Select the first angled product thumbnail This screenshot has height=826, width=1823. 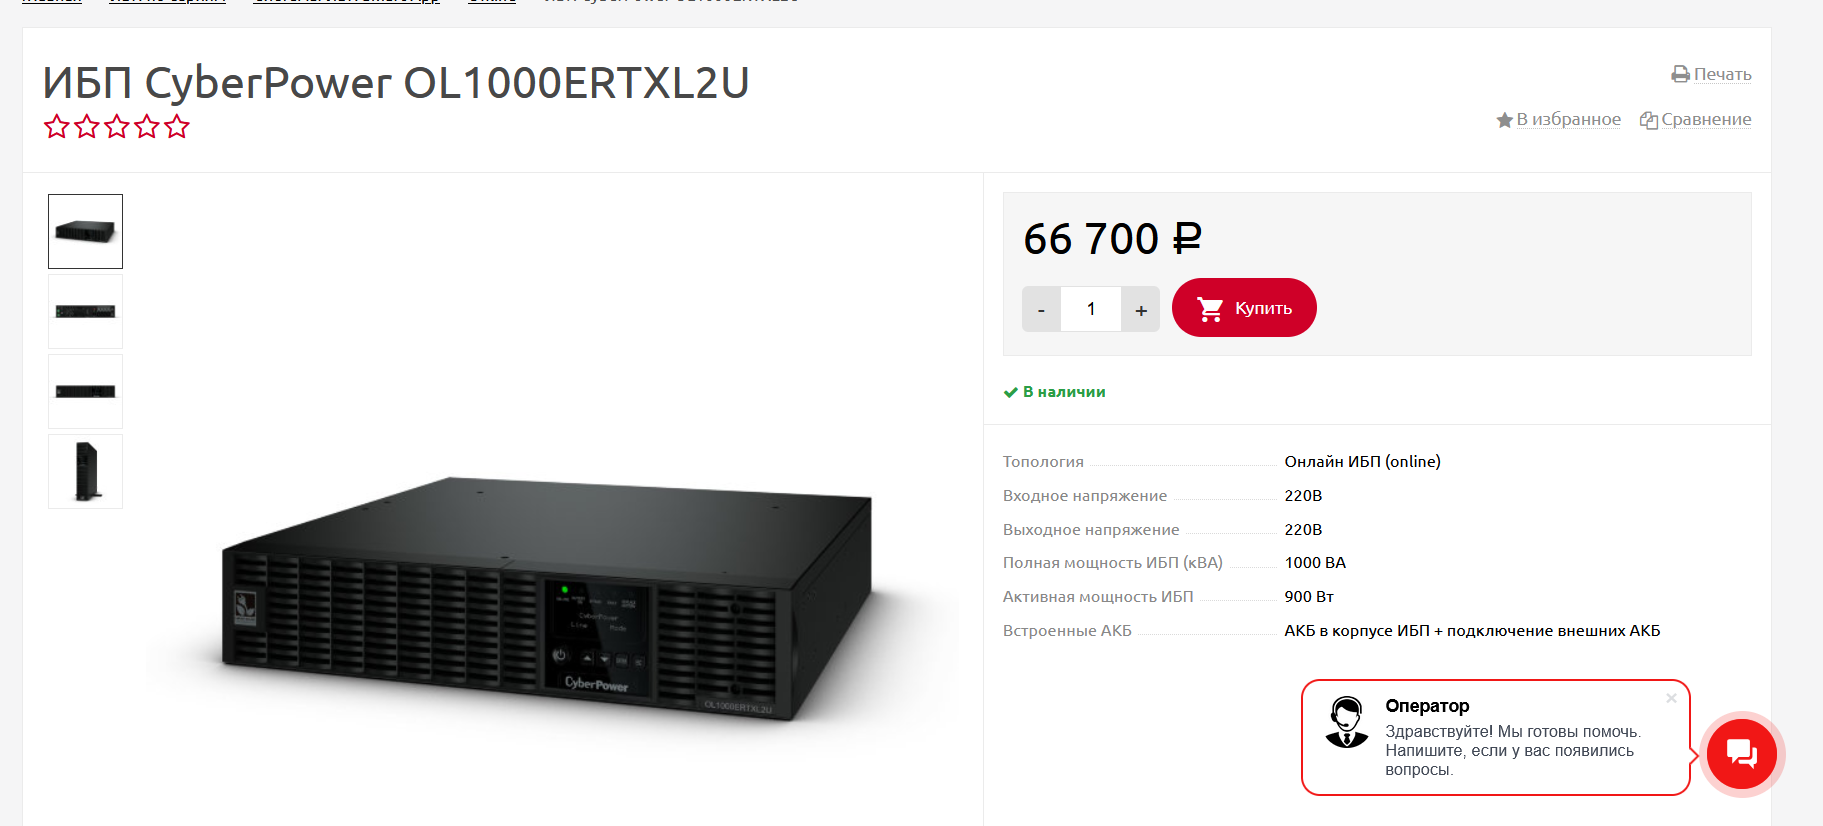[x=86, y=231]
